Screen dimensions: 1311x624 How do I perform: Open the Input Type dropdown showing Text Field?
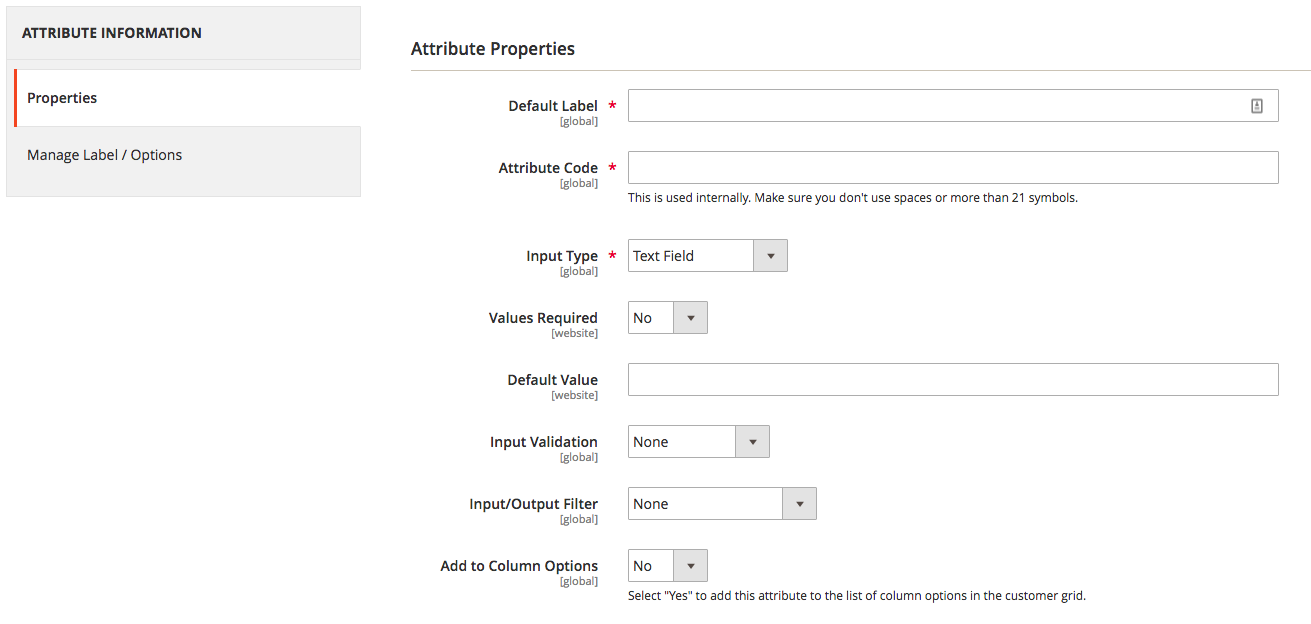[707, 256]
